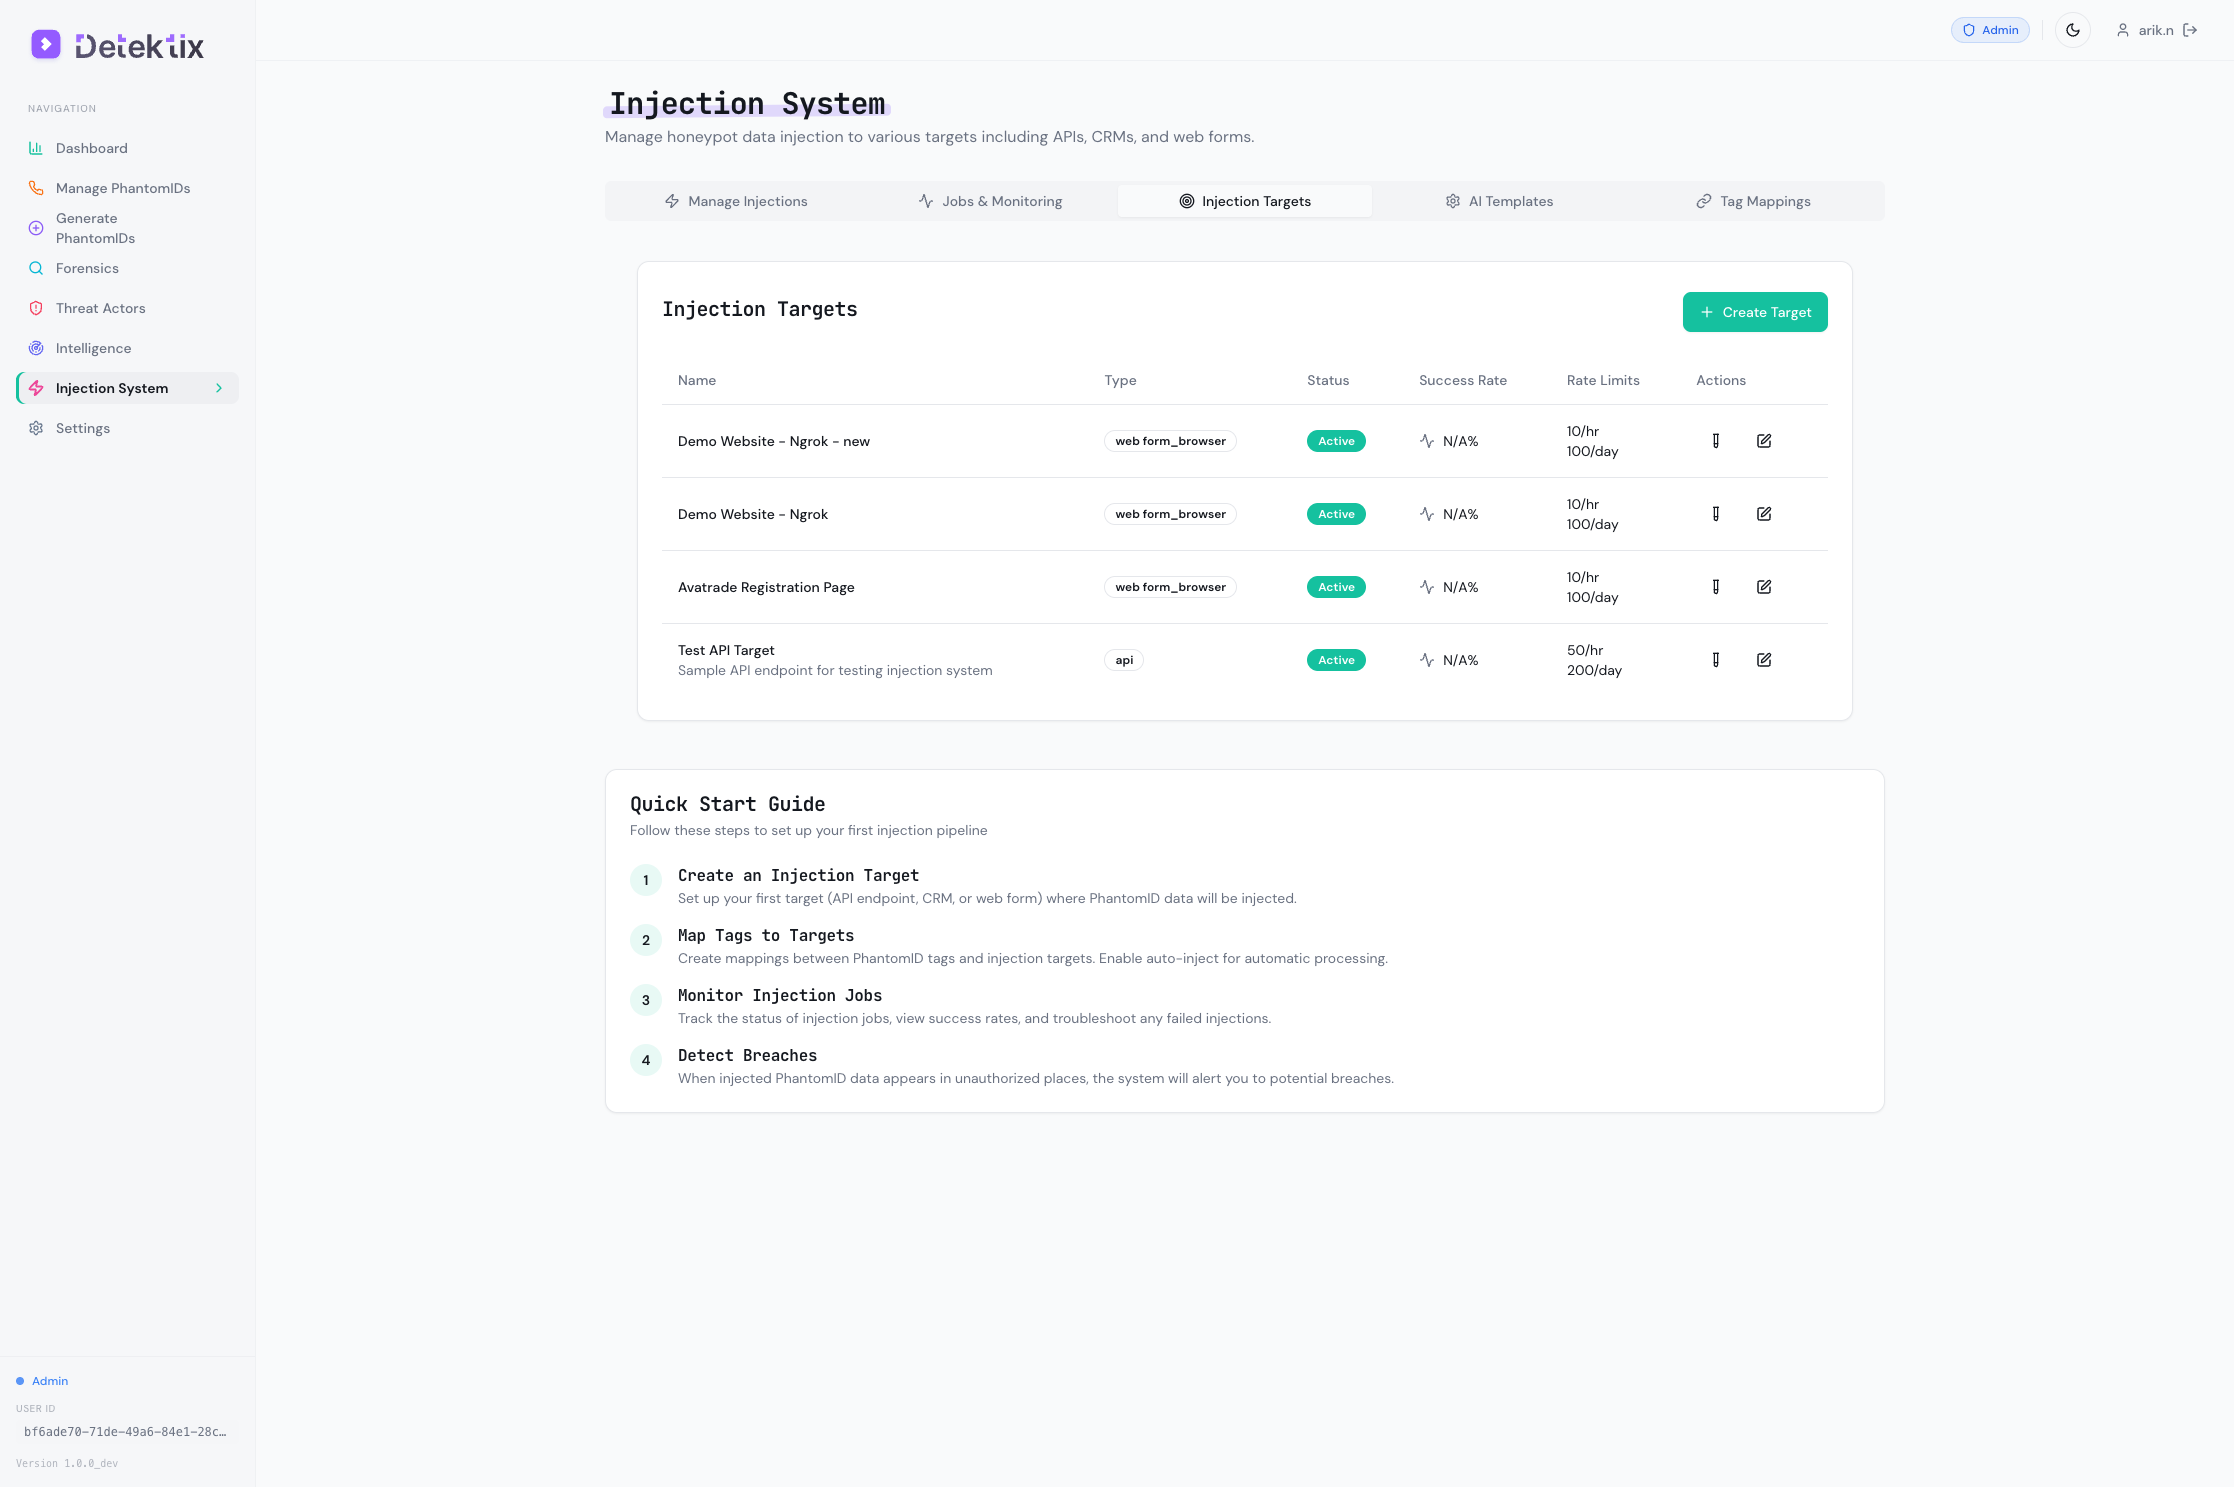Click test-tube icon for Demo Website - Ngrok - new
Screen dimensions: 2234x1487
pyautogui.click(x=1716, y=441)
